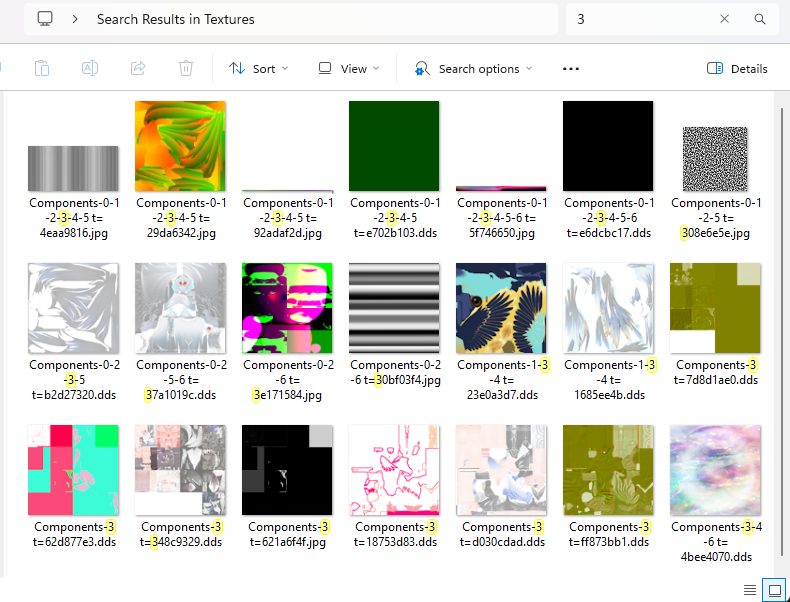Click the This PC monitor icon in address bar
This screenshot has width=790, height=602.
point(45,19)
